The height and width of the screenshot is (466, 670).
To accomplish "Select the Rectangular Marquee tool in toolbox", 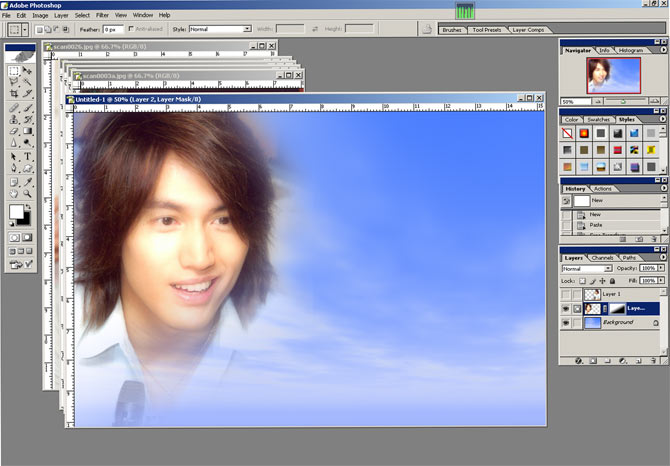I will 14,71.
